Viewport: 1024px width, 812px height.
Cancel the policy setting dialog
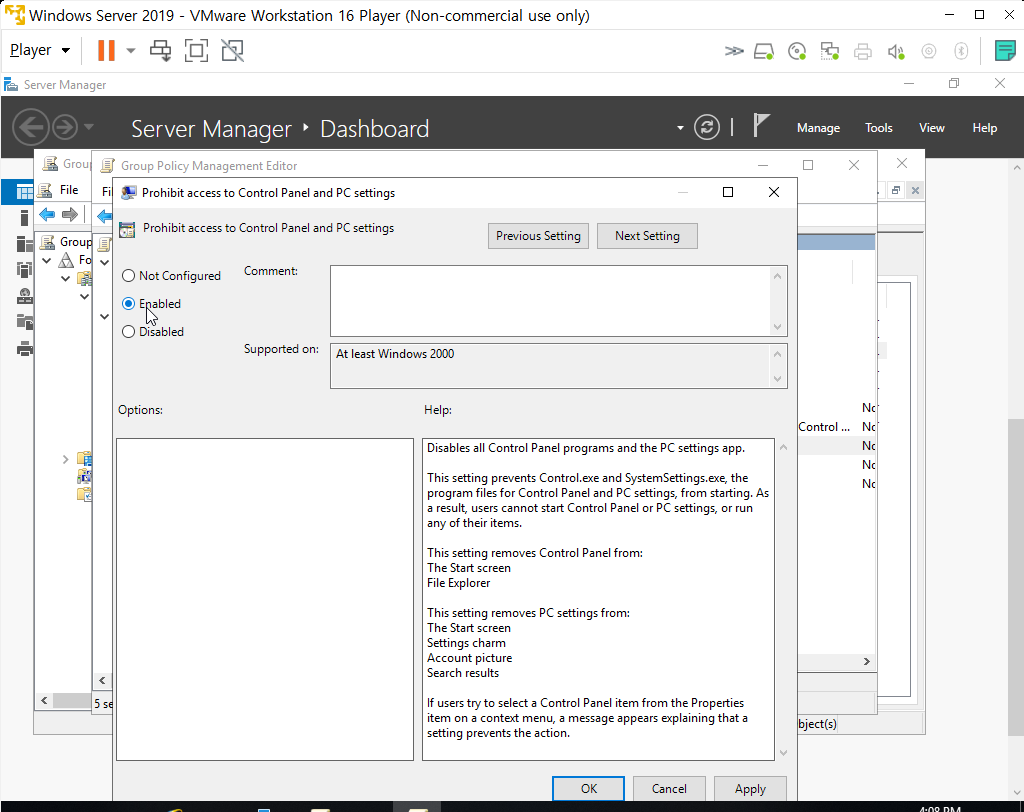669,788
